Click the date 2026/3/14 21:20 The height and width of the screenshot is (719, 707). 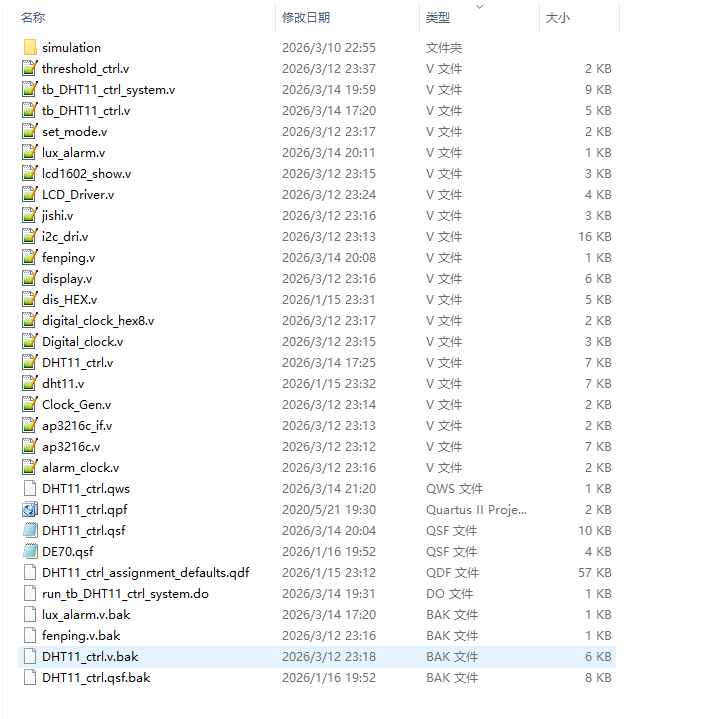[329, 488]
